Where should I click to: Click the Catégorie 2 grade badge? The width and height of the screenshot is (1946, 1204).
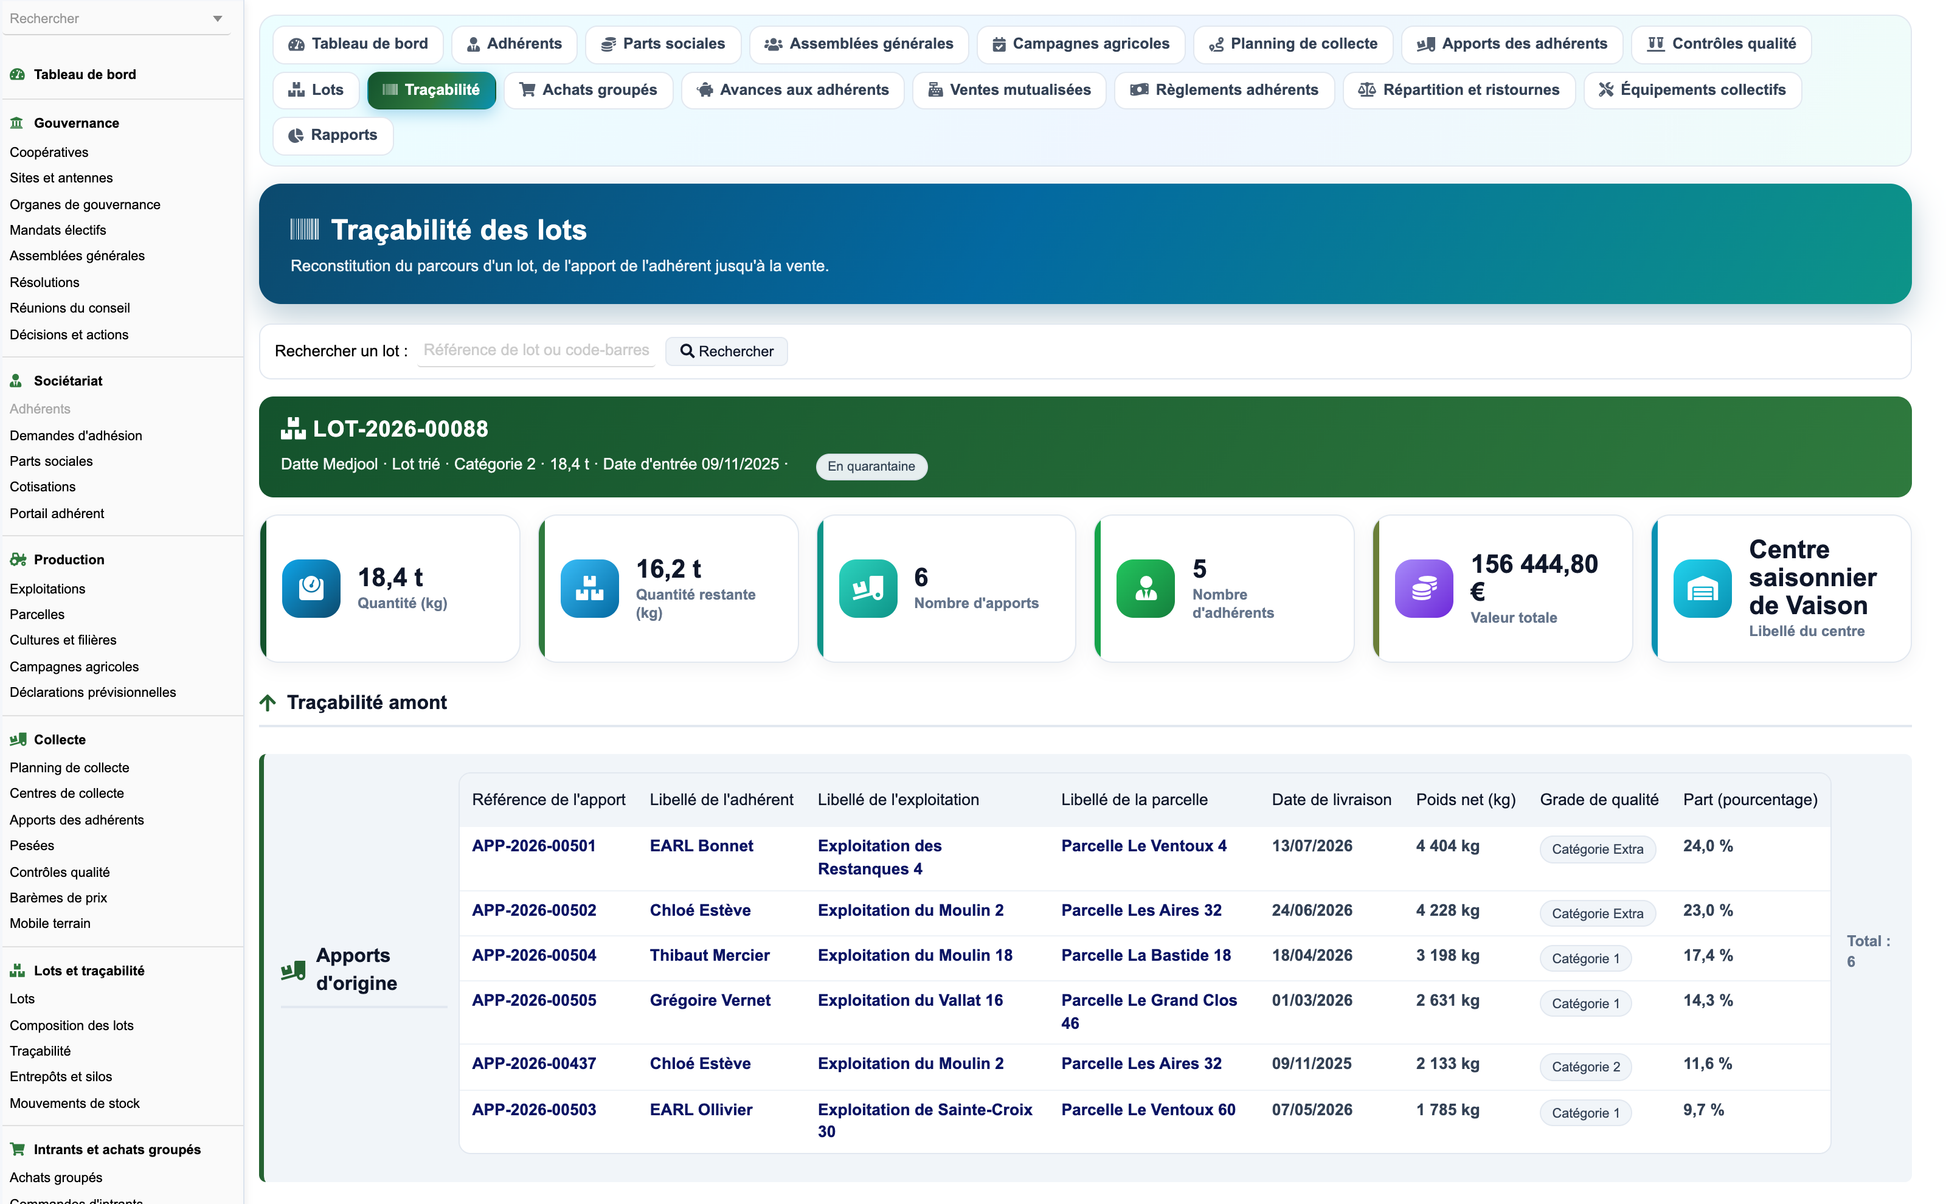click(x=1586, y=1067)
